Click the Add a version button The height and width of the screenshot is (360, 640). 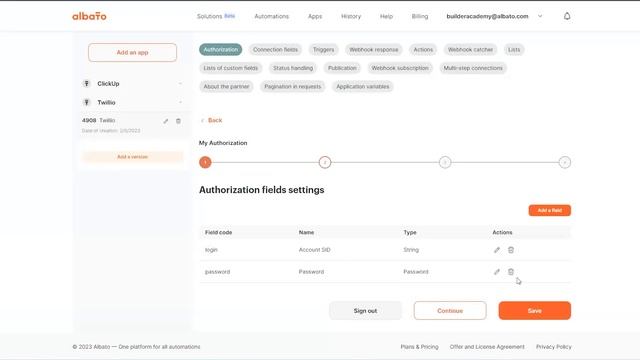132,157
